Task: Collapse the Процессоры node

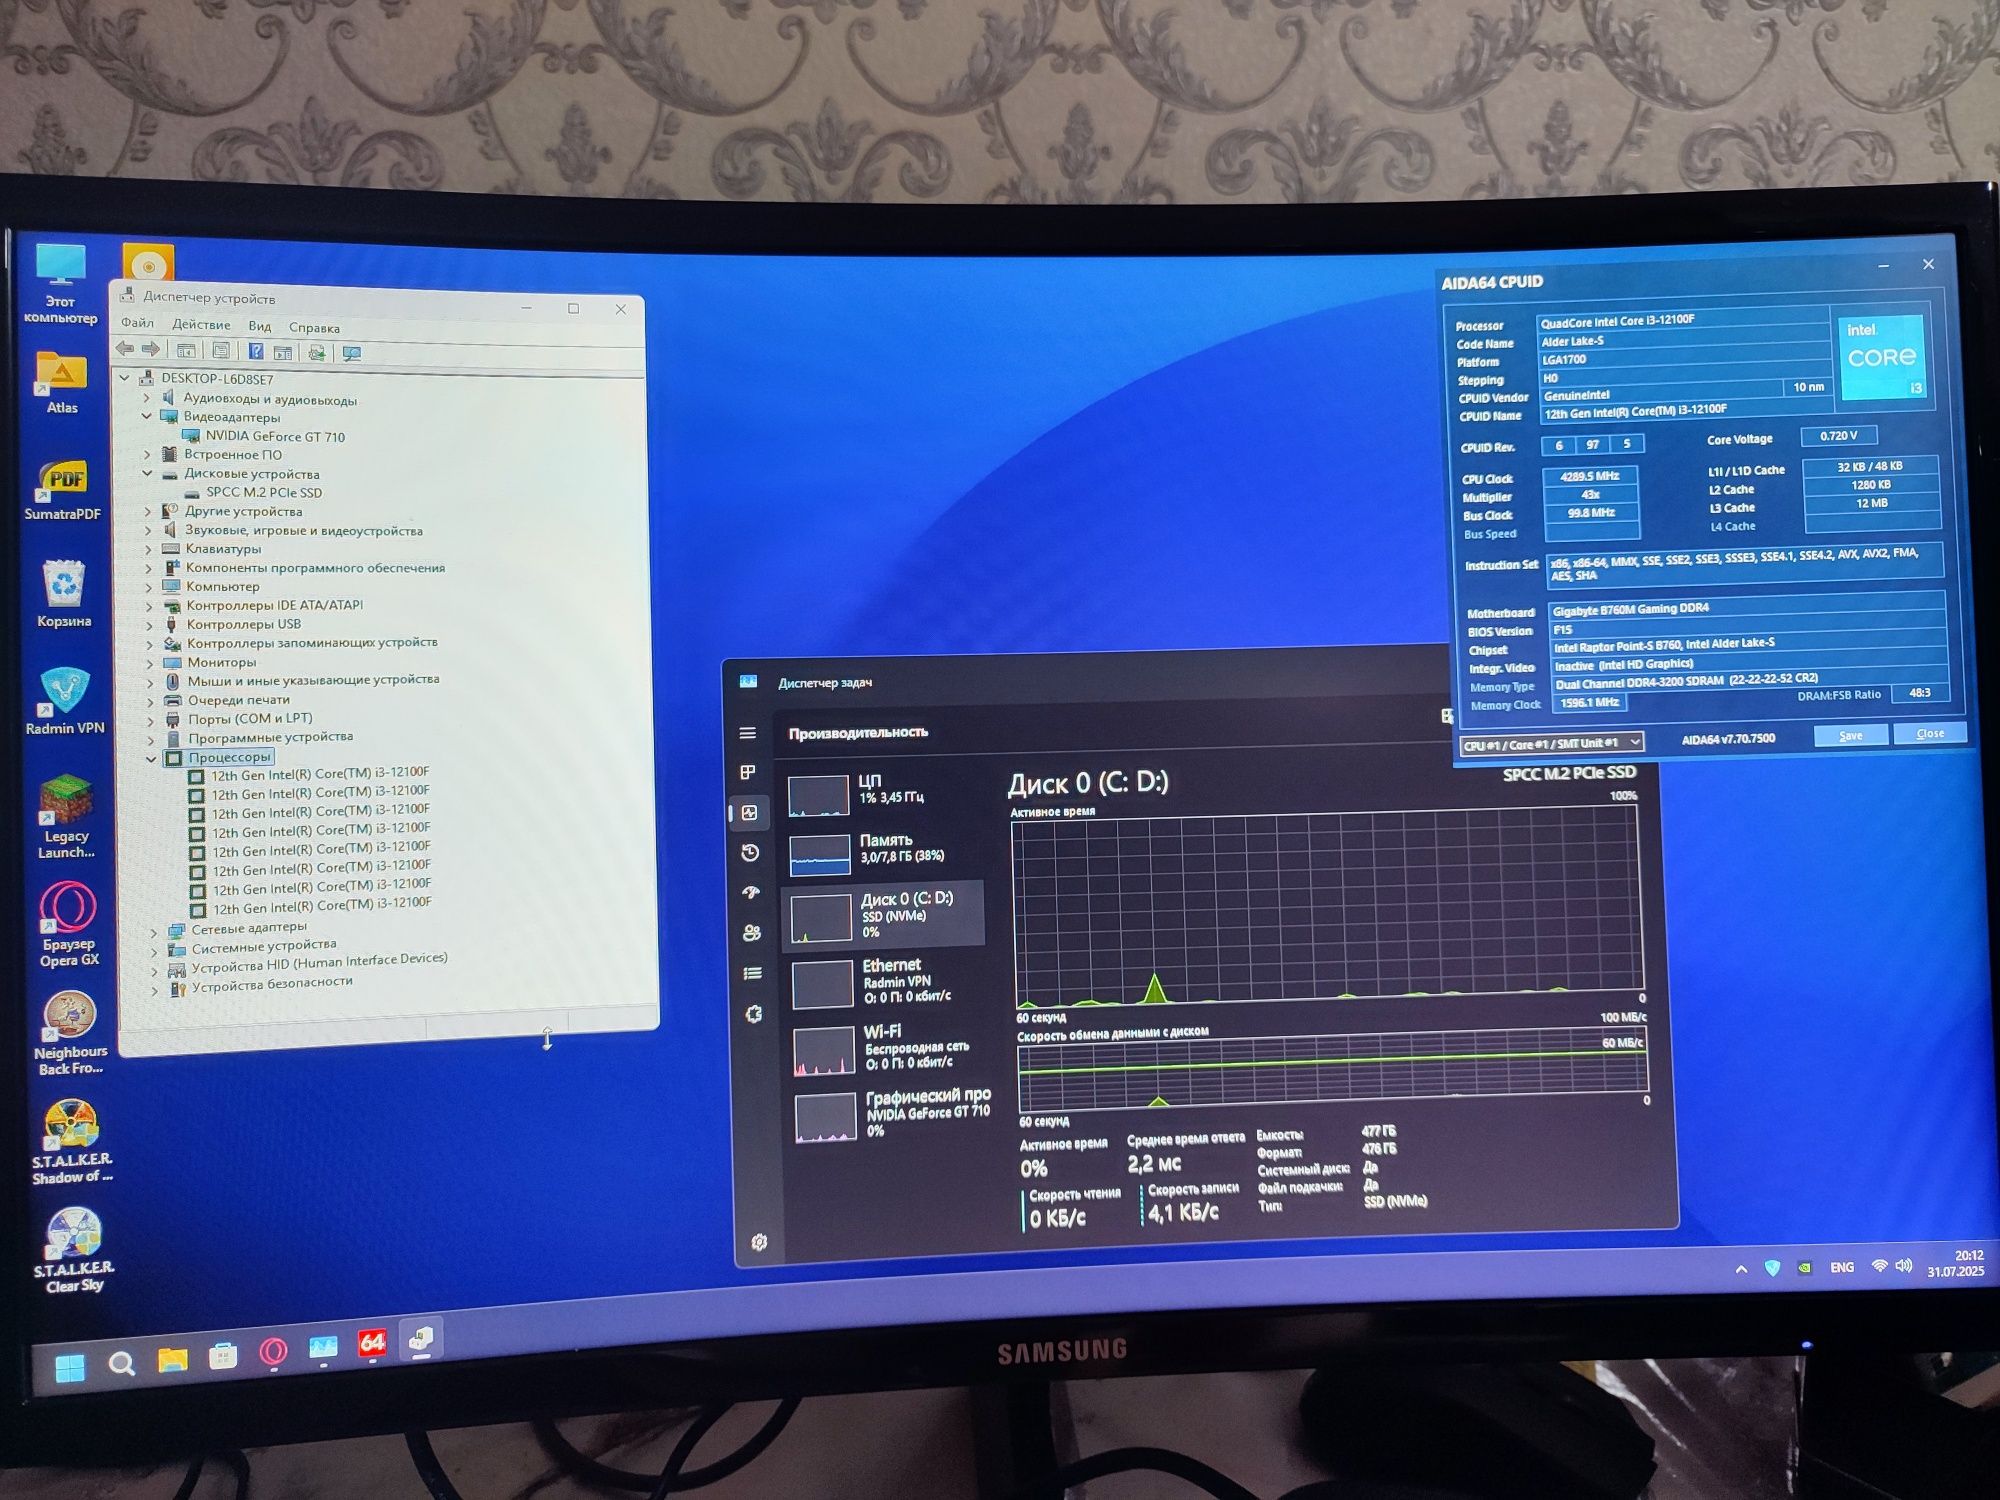Action: coord(152,758)
